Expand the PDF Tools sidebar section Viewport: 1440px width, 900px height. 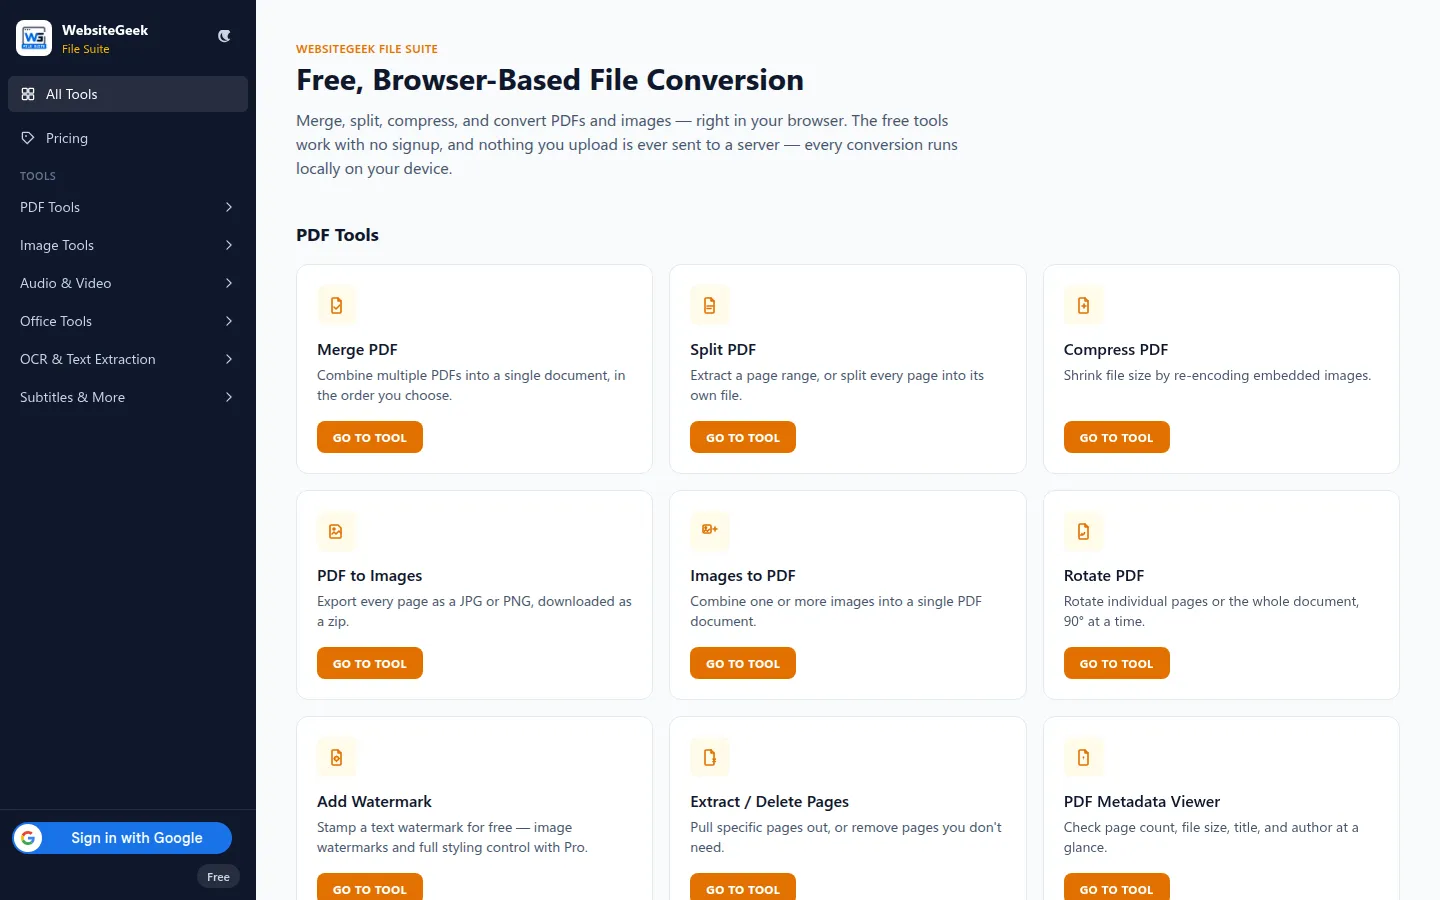(128, 207)
